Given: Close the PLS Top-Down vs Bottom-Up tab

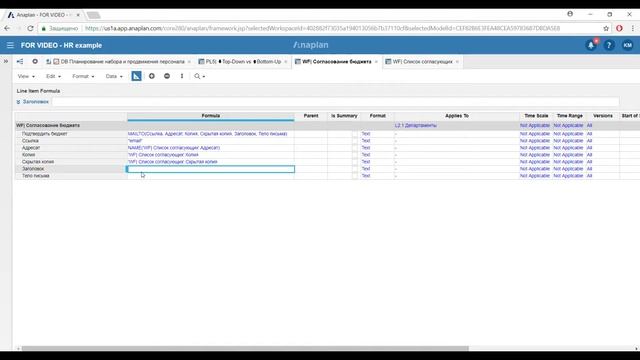Looking at the screenshot, I should (286, 62).
